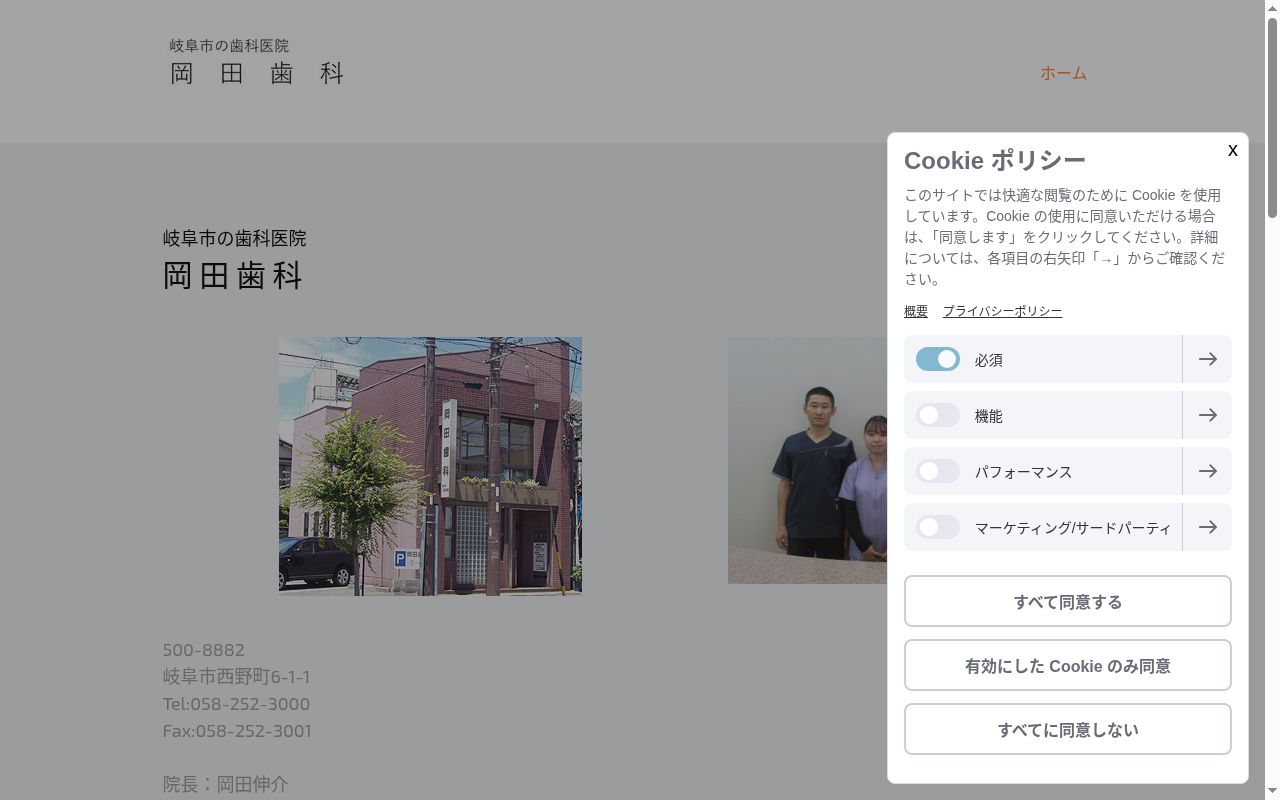Click the 岡田歯科 site logo title
This screenshot has height=800, width=1280.
[257, 73]
